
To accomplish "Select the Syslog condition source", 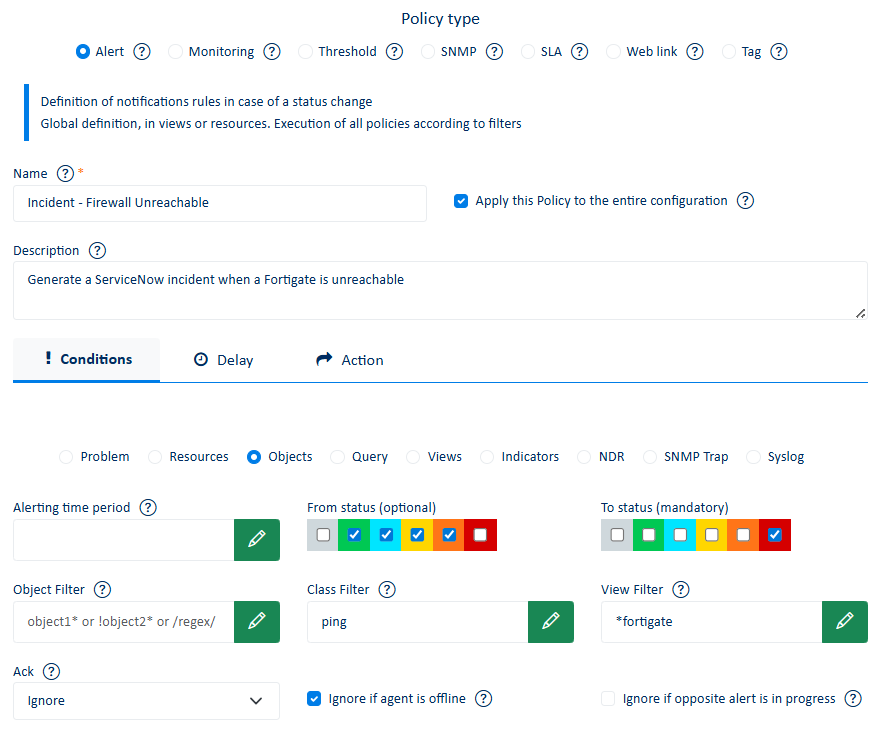I will pos(753,456).
